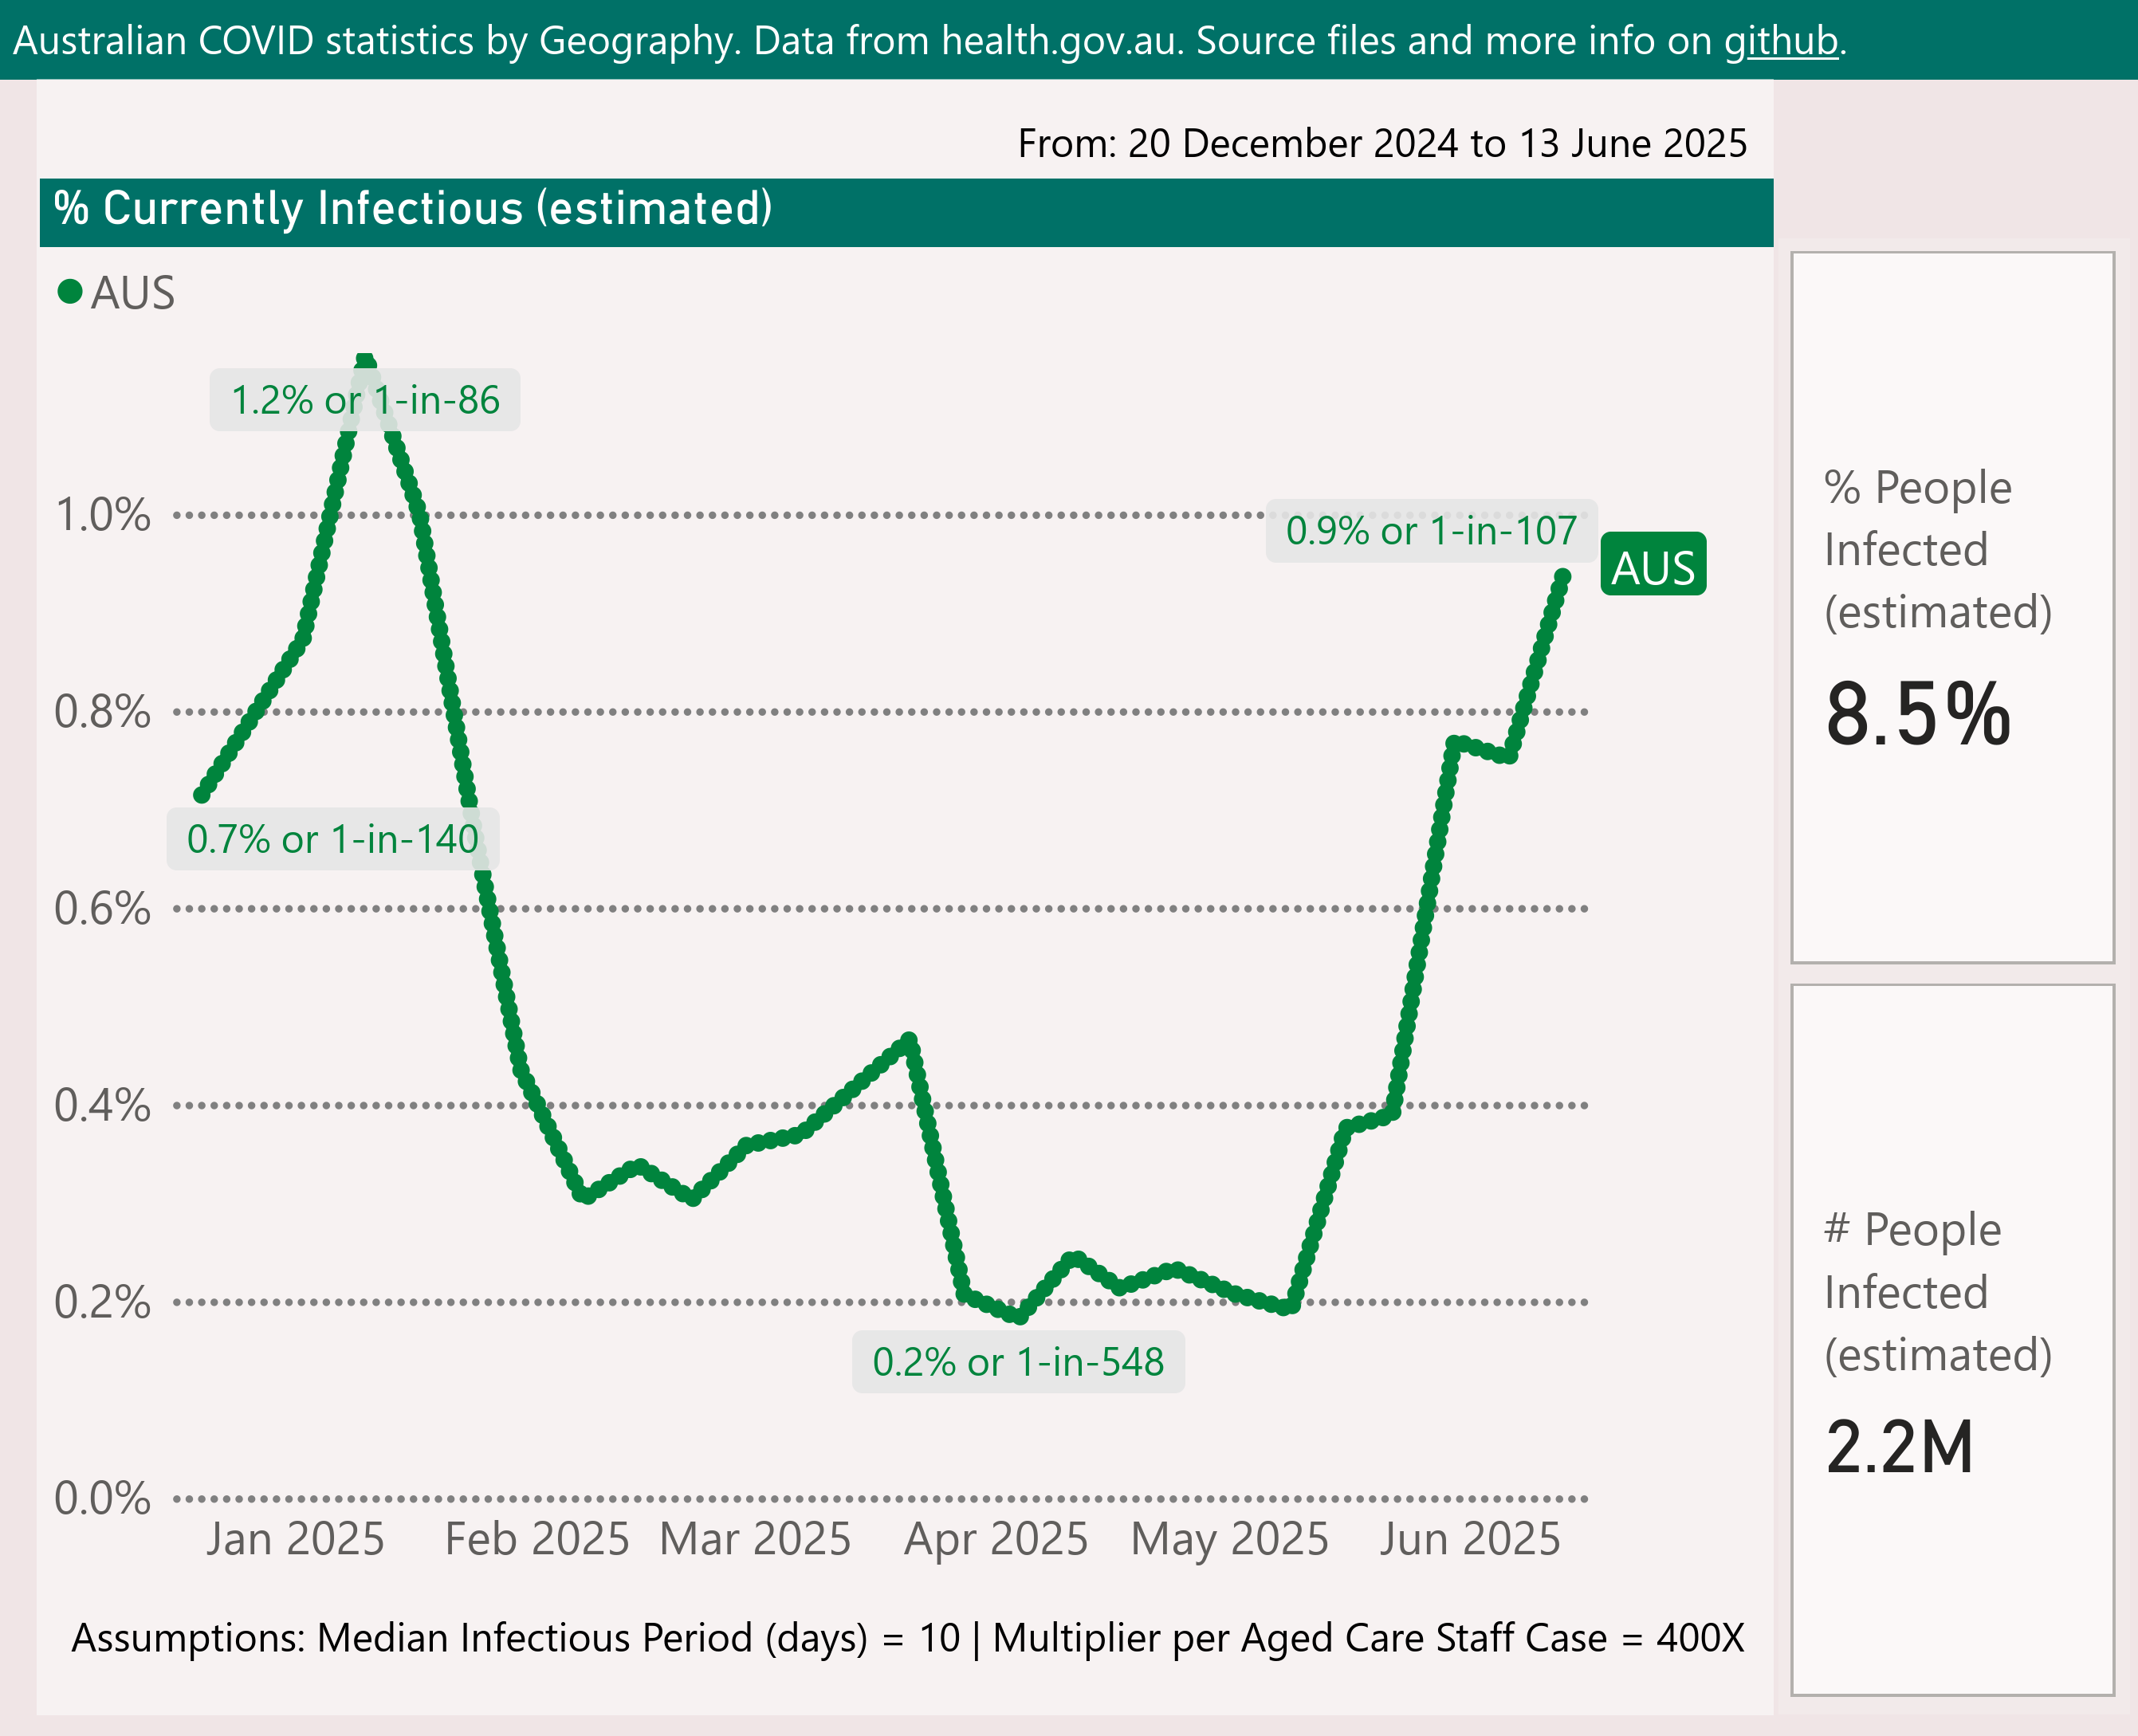The image size is (2138, 1736).
Task: Click the Jun 2025 axis label
Action: point(1470,1540)
